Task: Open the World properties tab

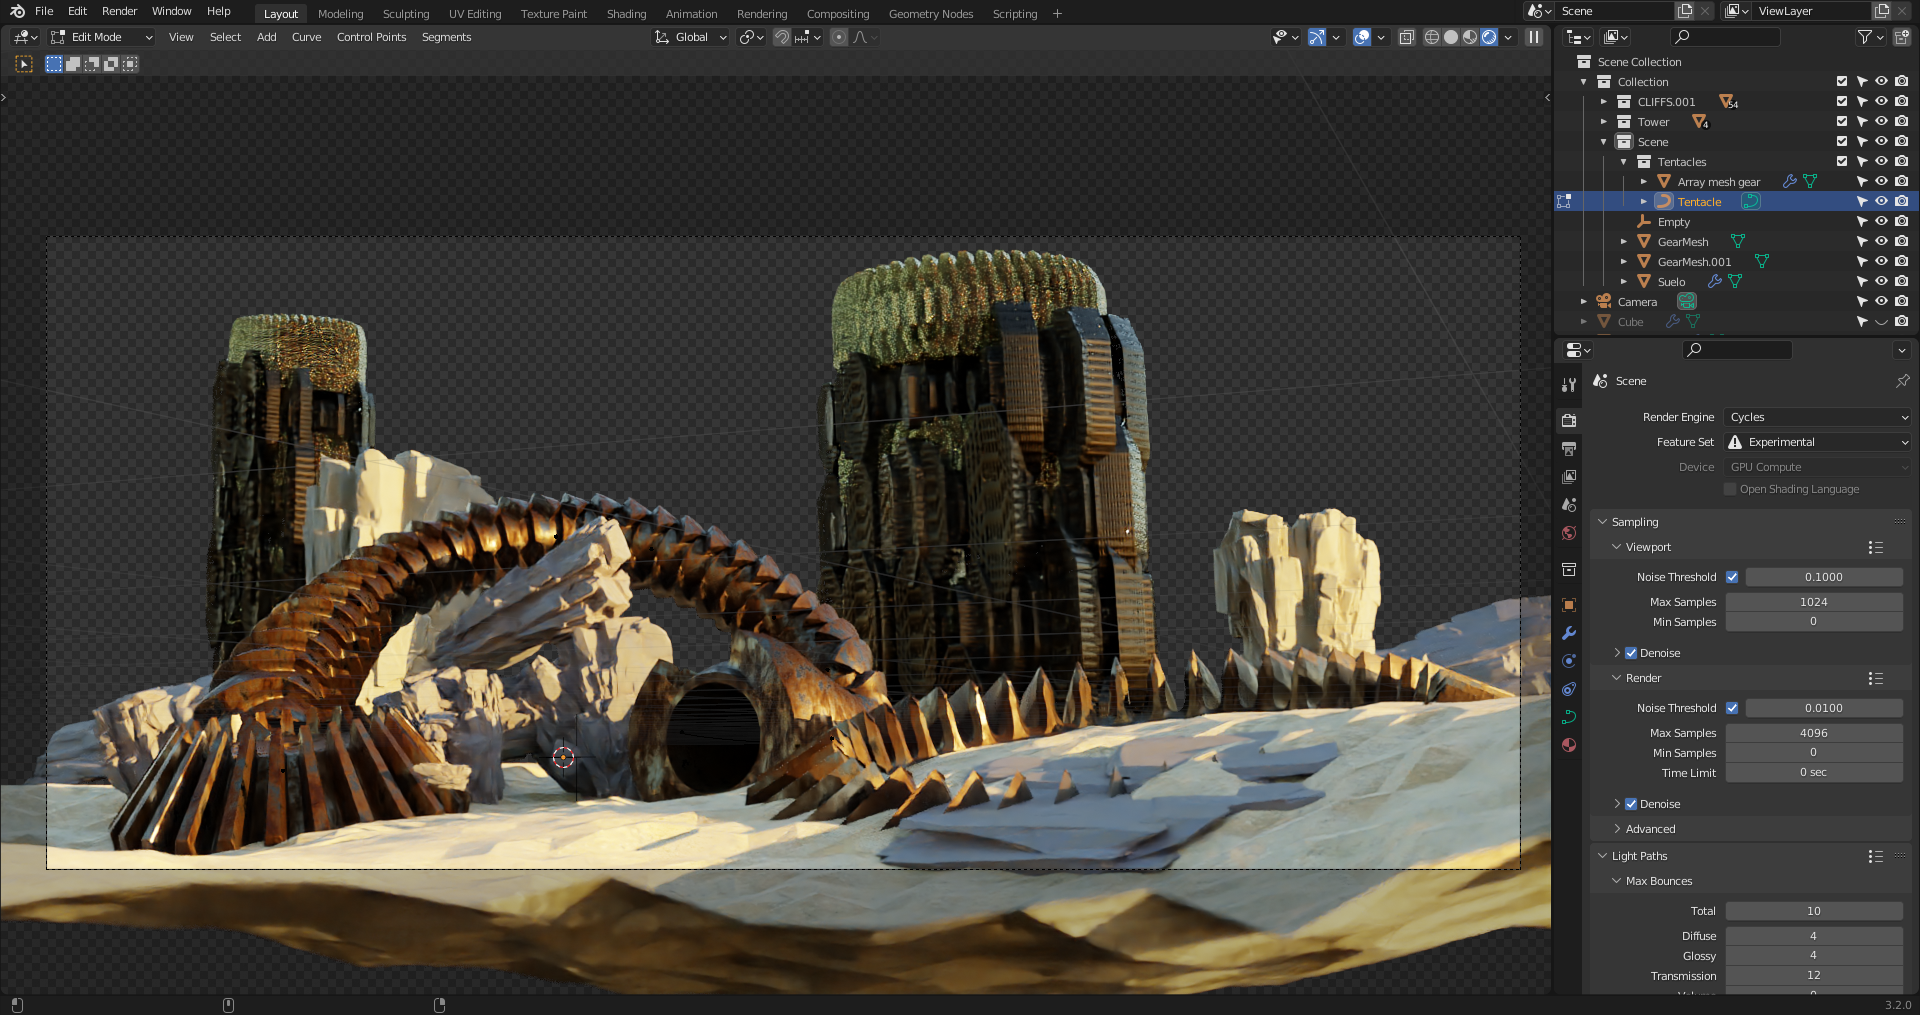Action: click(1568, 533)
